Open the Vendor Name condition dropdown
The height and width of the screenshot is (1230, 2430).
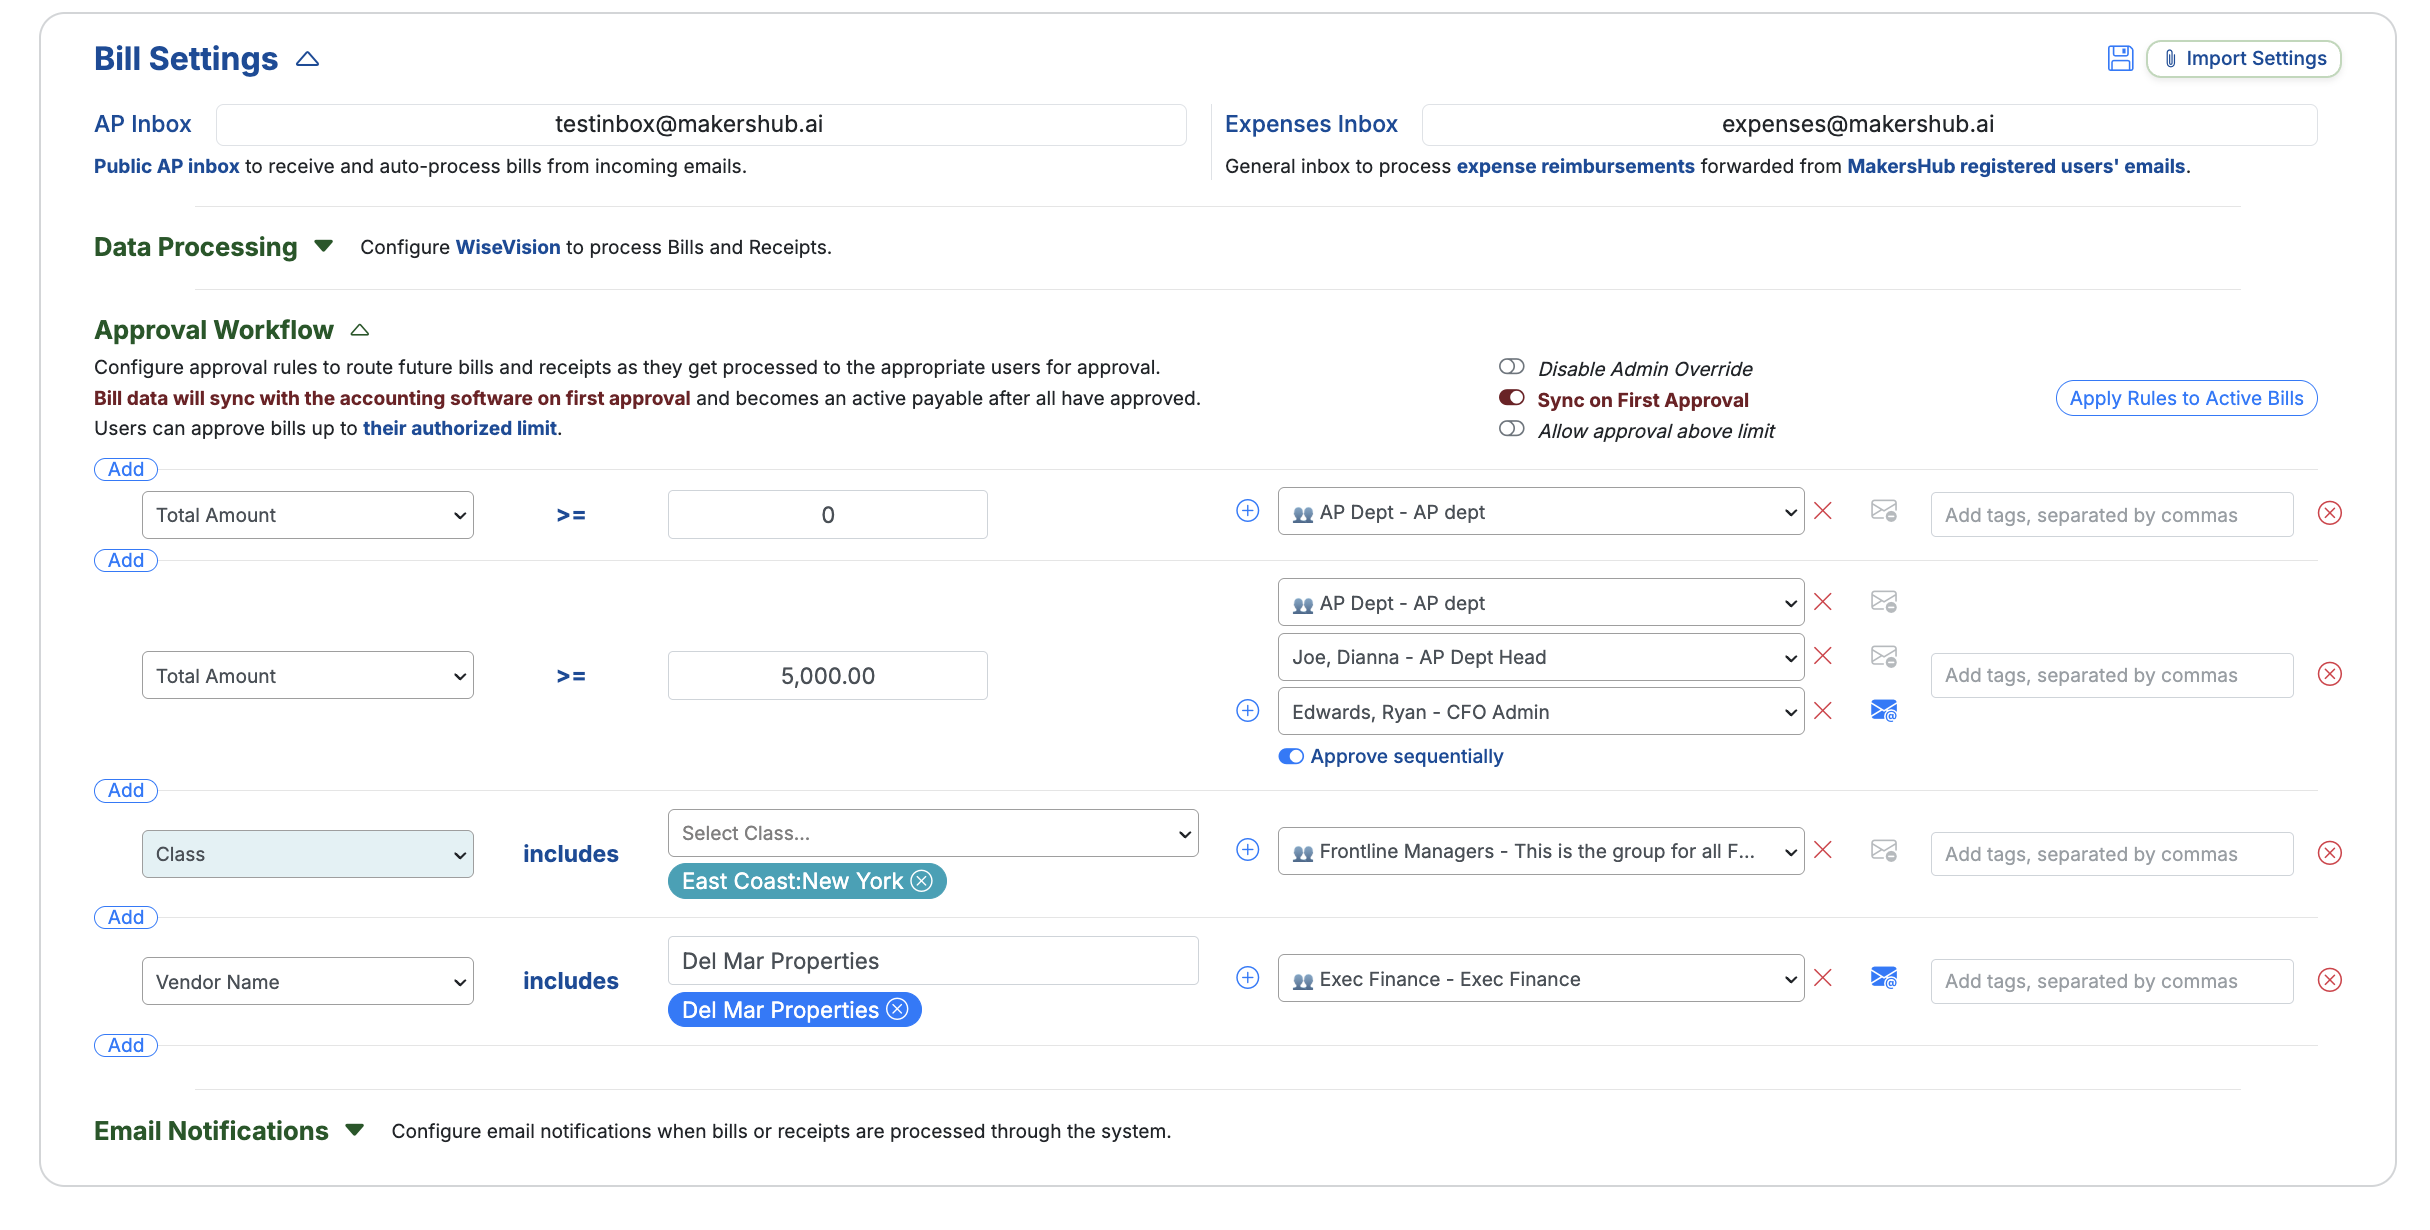click(x=307, y=982)
